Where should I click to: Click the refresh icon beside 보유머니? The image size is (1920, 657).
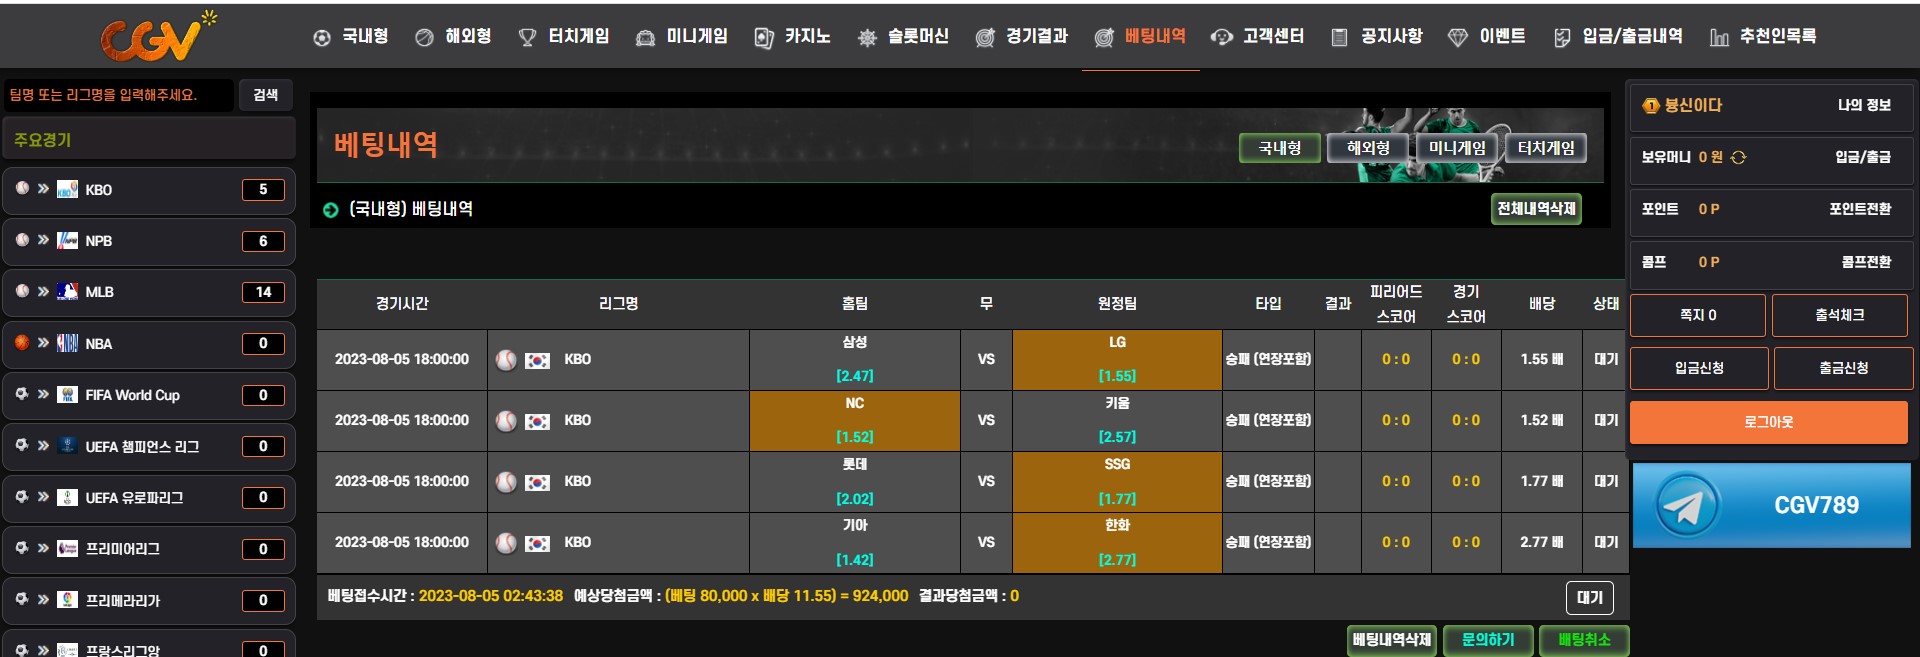[x=1738, y=157]
